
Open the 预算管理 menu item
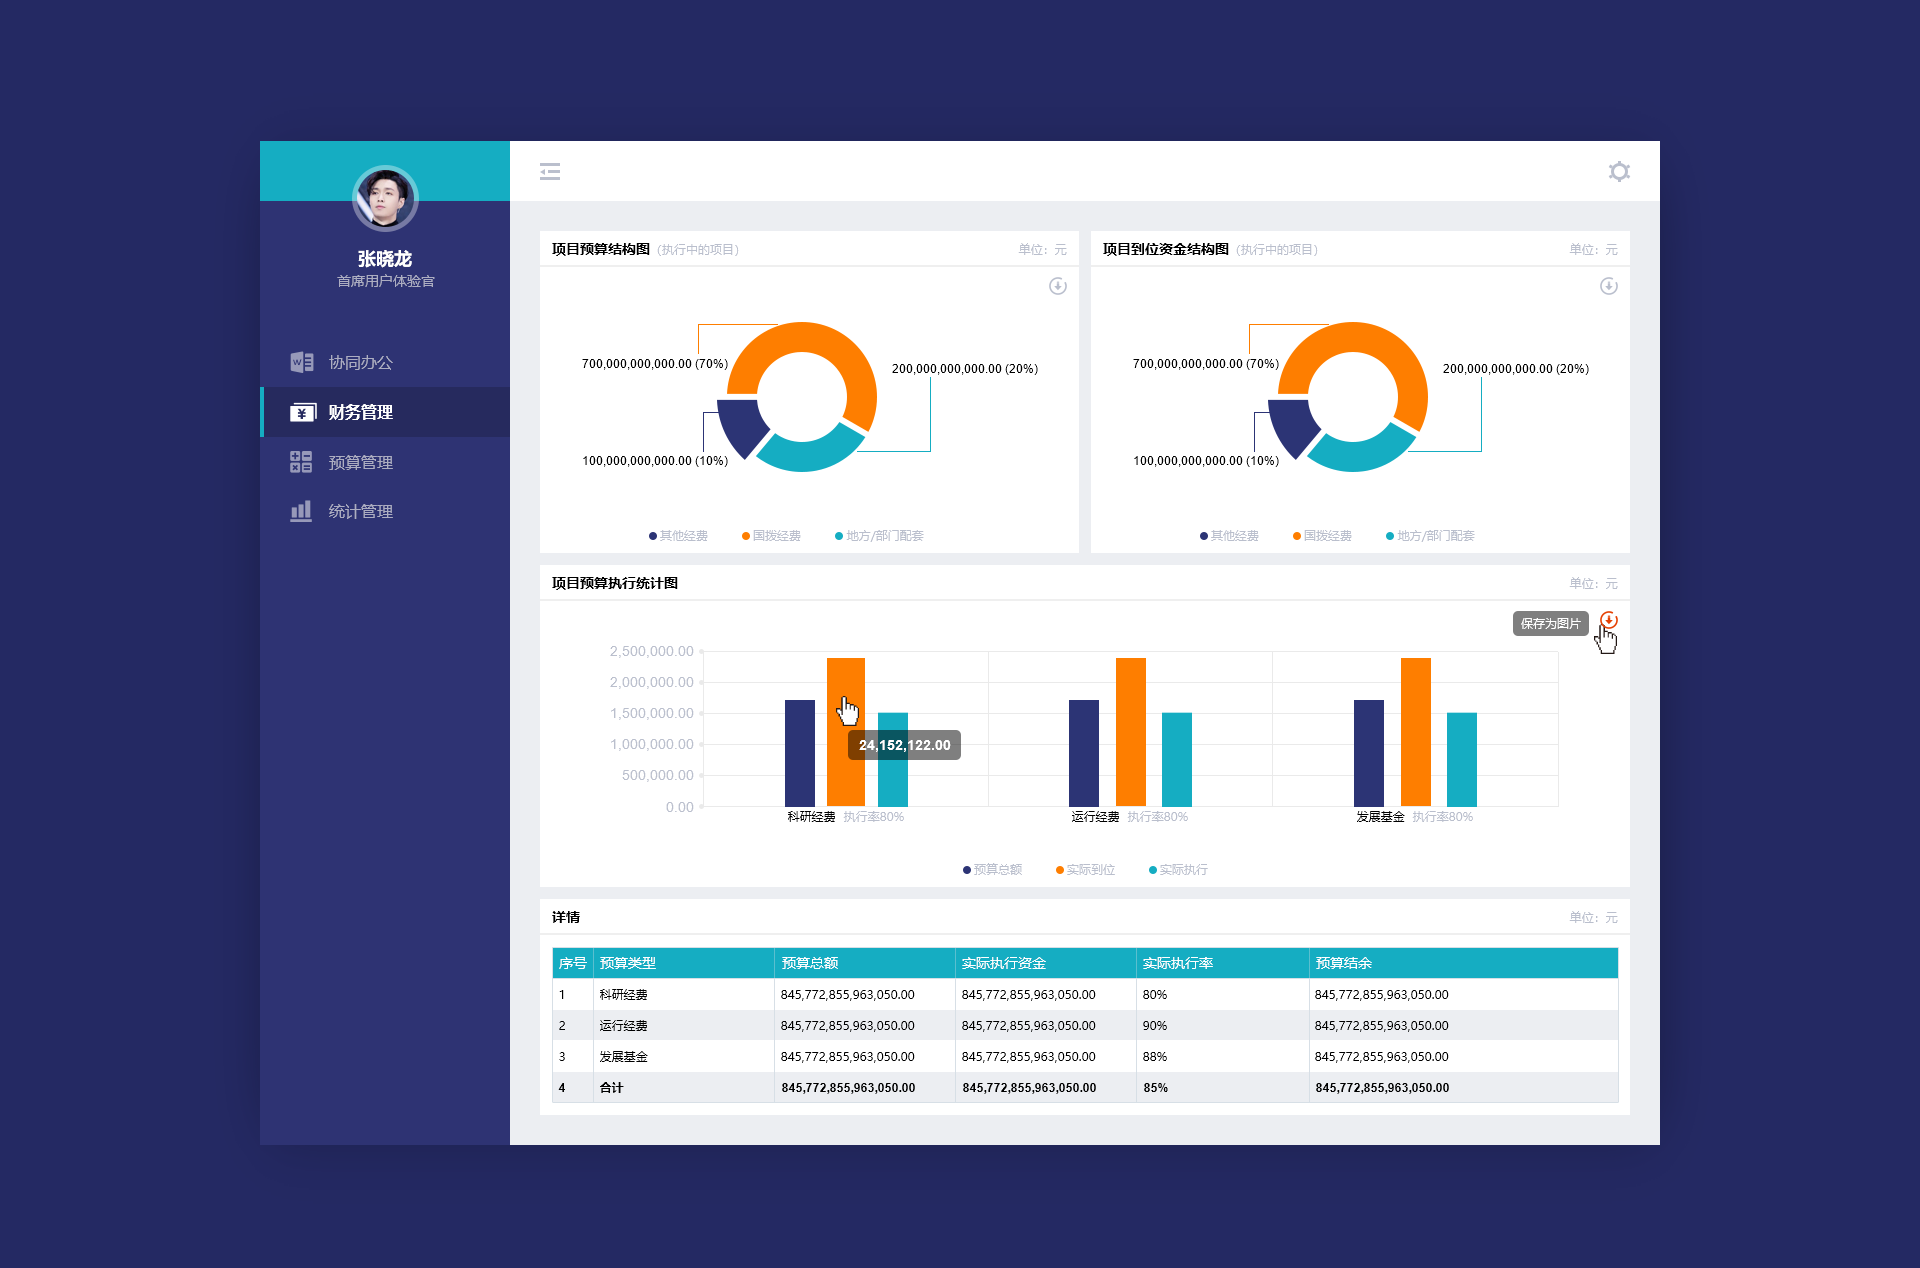(385, 462)
